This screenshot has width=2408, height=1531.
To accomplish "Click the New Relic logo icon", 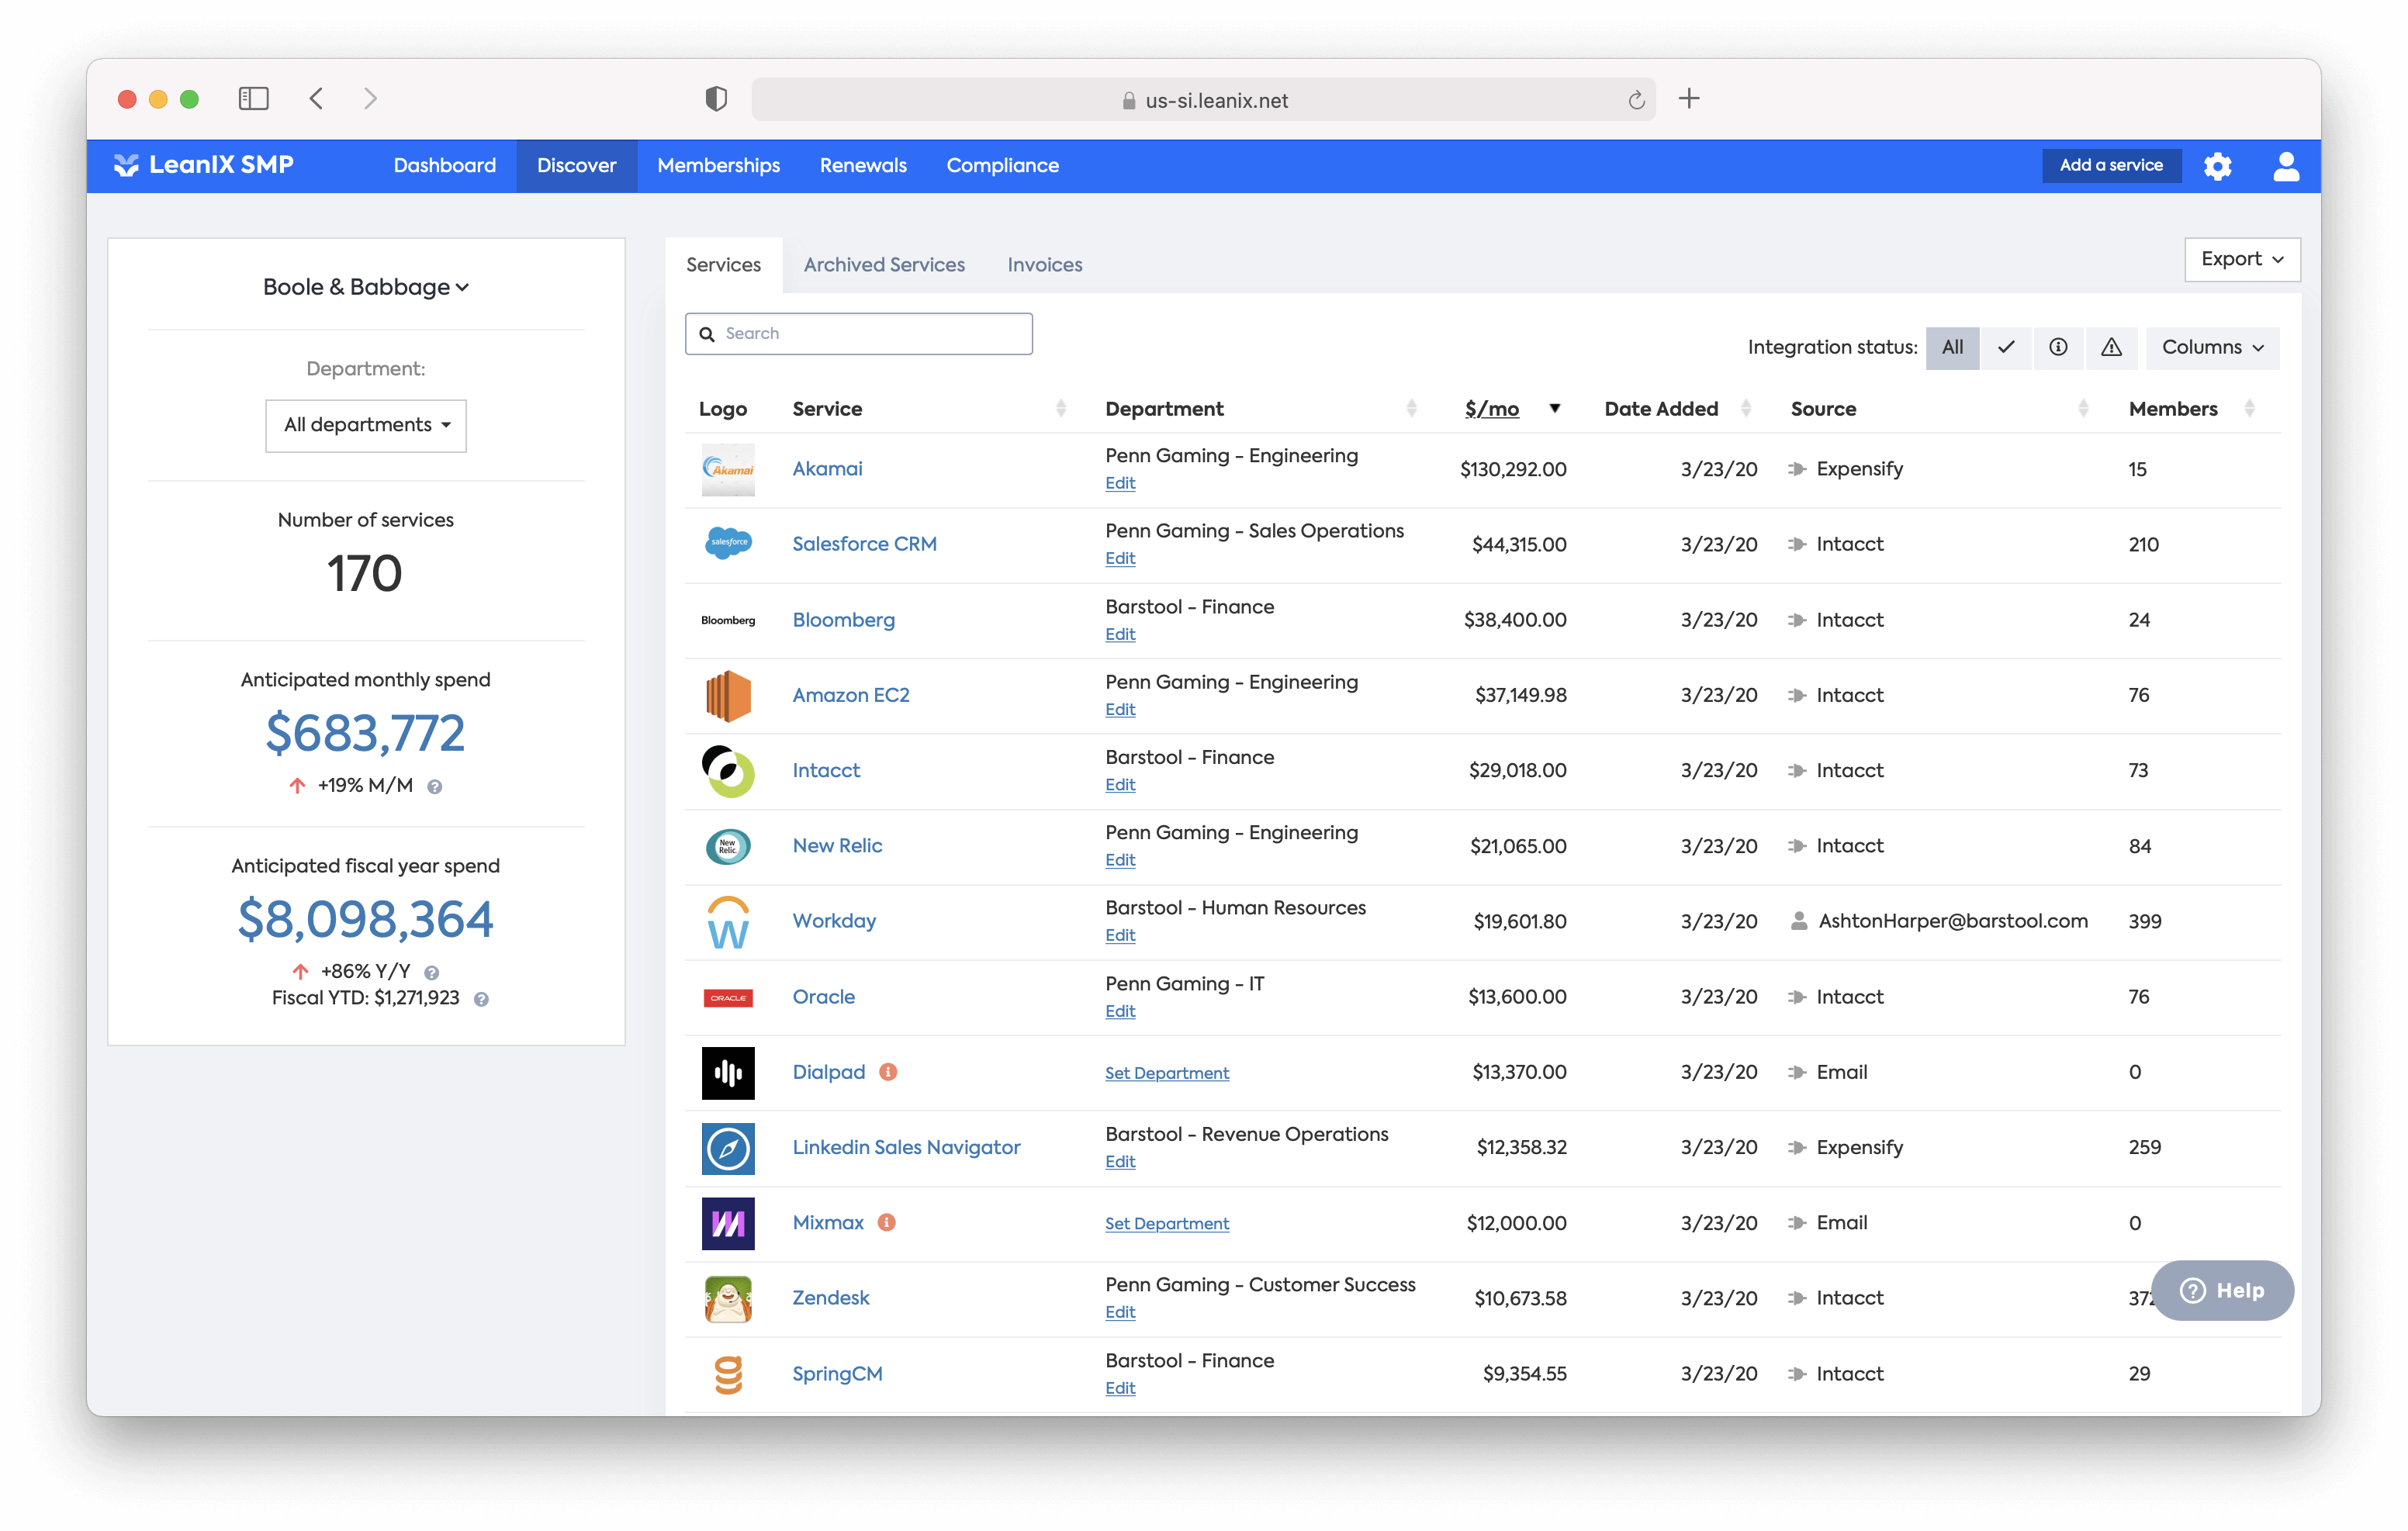I will click(x=728, y=846).
